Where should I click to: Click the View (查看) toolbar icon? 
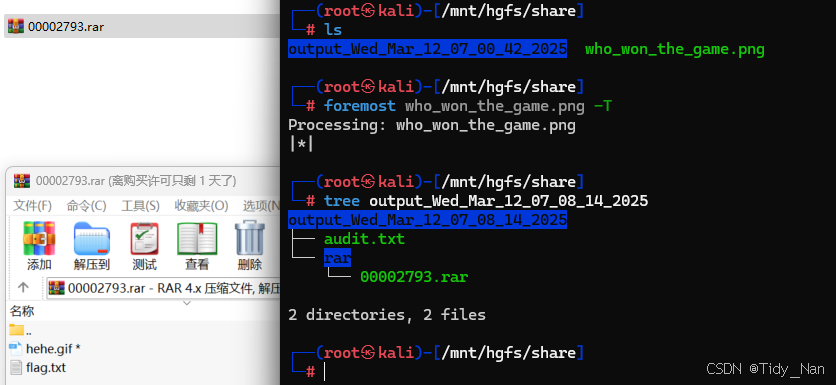[x=197, y=246]
